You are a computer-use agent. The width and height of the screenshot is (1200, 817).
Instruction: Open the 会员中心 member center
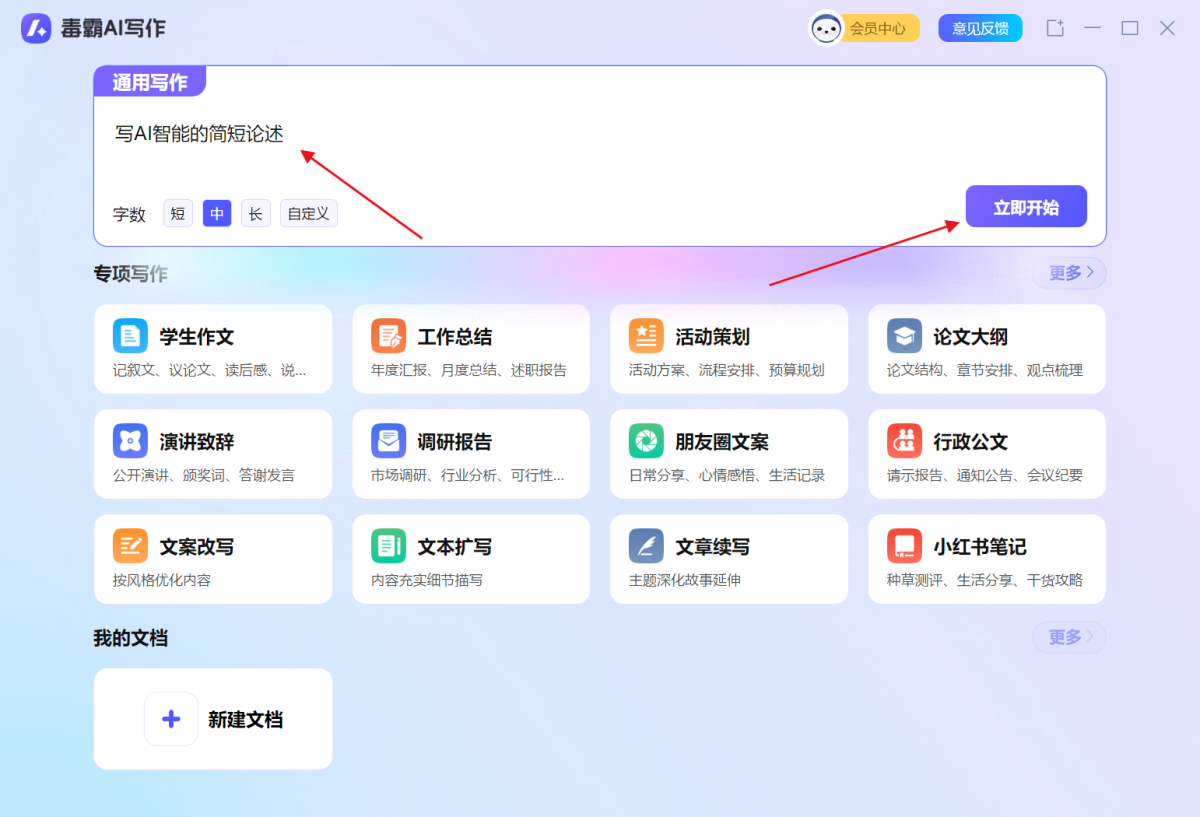pyautogui.click(x=878, y=29)
